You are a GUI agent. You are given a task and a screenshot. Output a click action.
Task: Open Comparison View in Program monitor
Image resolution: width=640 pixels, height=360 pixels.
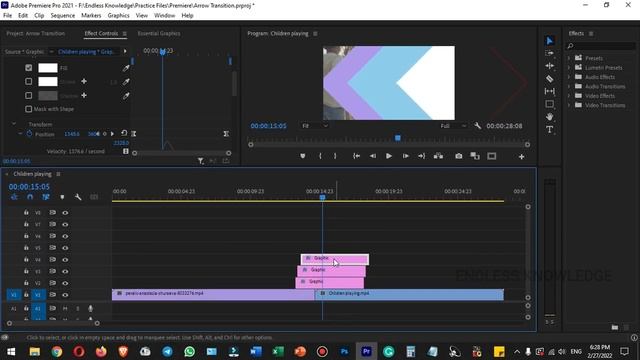pos(475,156)
